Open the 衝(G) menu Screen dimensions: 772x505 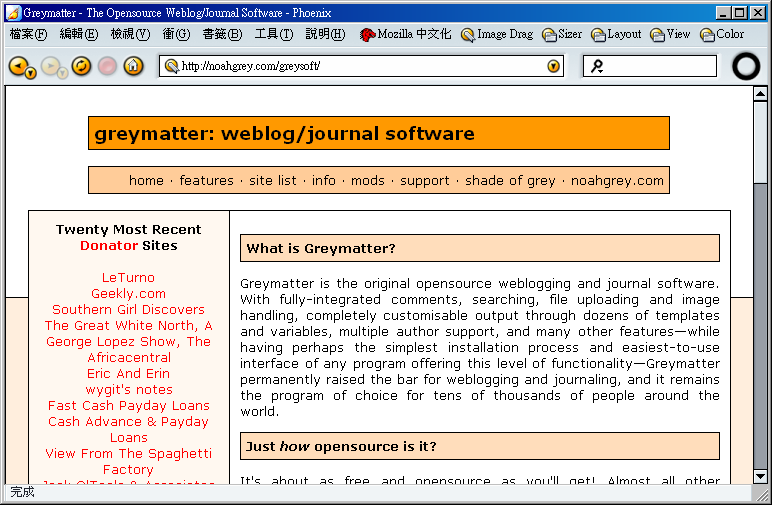point(176,34)
